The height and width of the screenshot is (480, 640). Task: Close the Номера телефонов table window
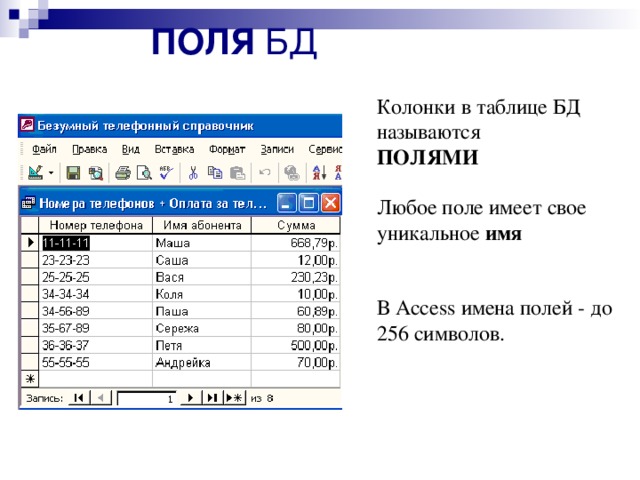(331, 203)
